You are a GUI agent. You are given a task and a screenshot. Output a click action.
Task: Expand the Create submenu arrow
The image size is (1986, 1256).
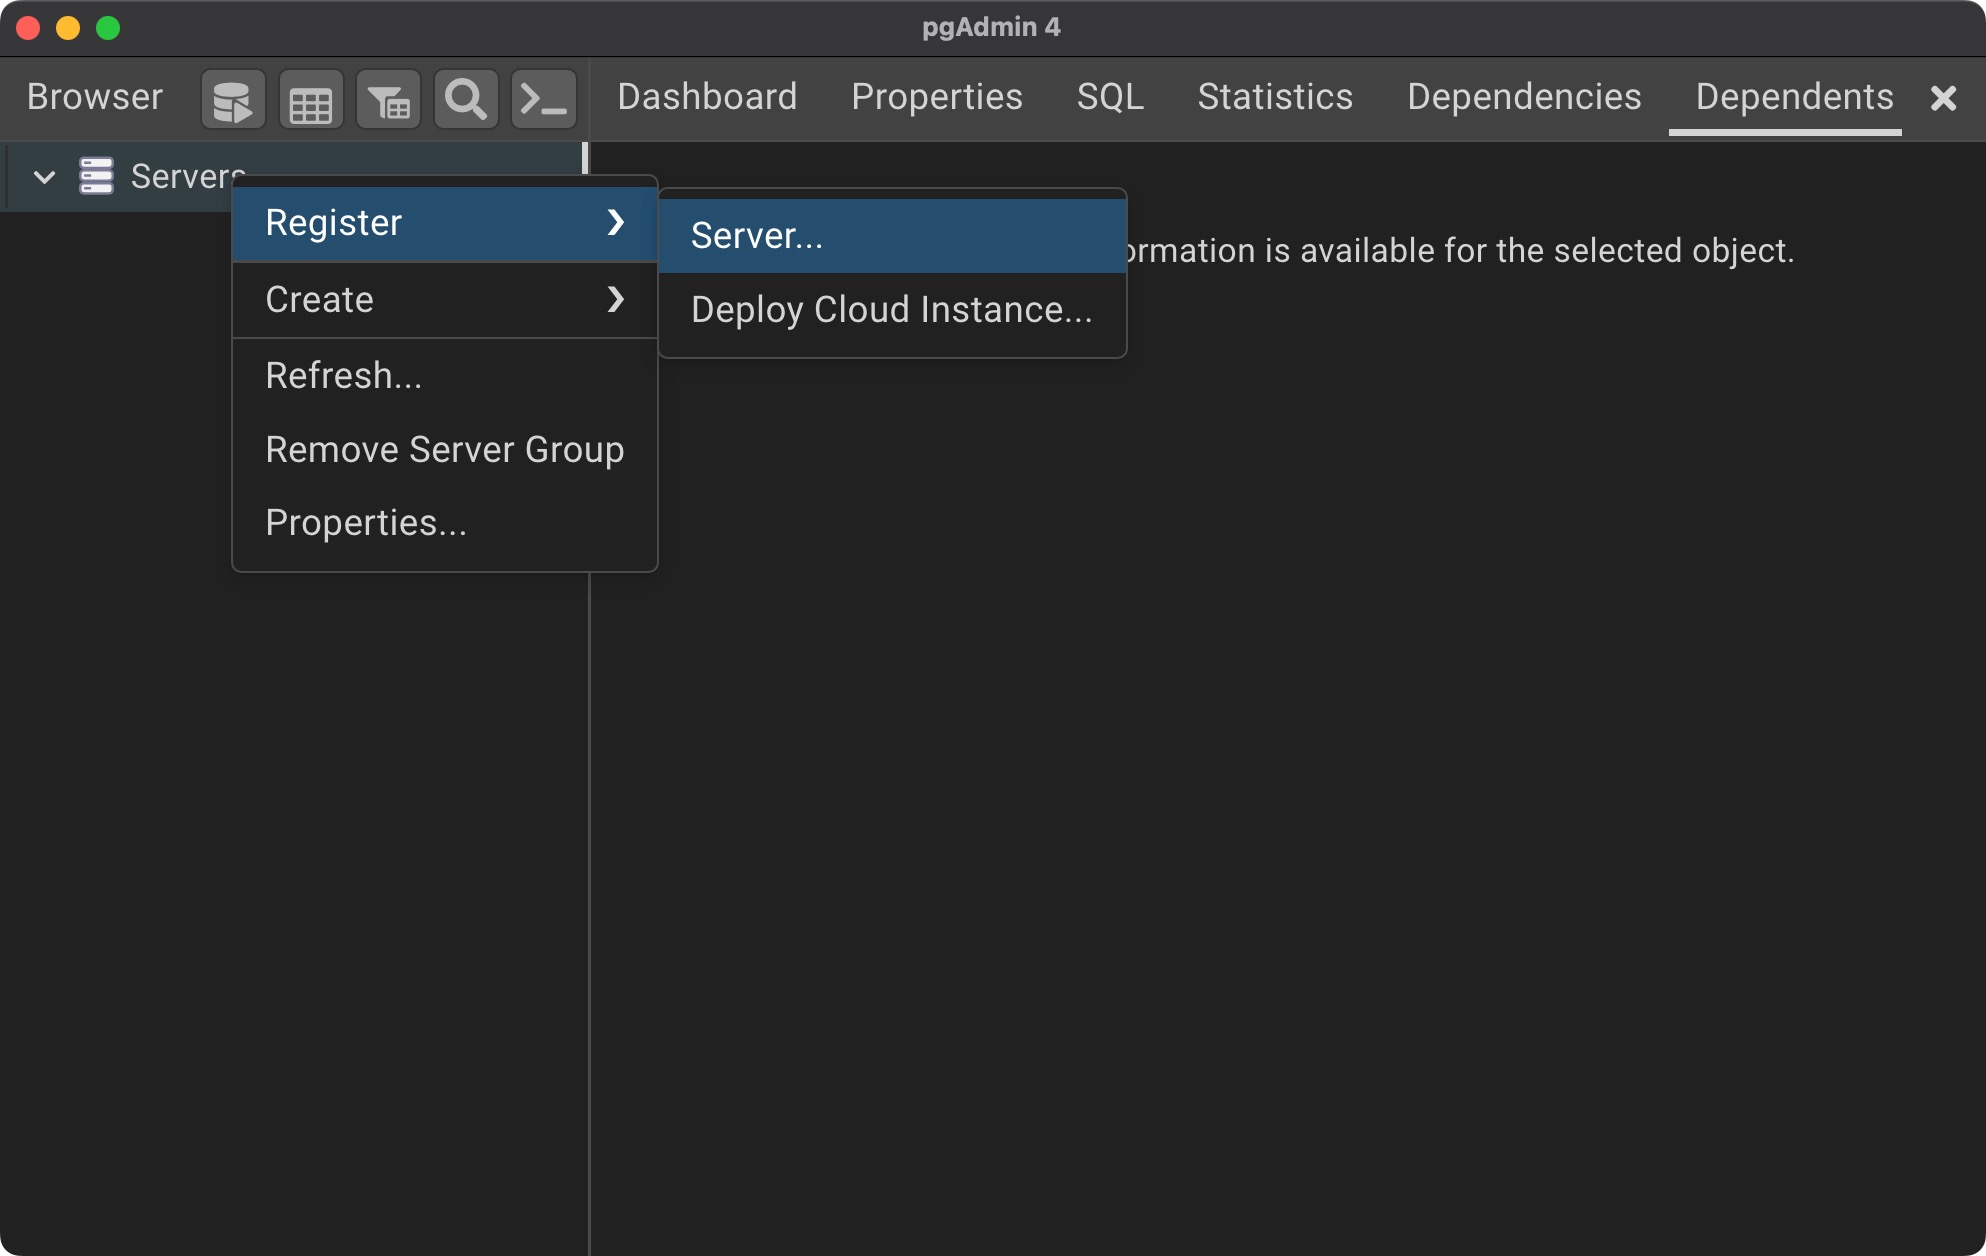coord(616,299)
